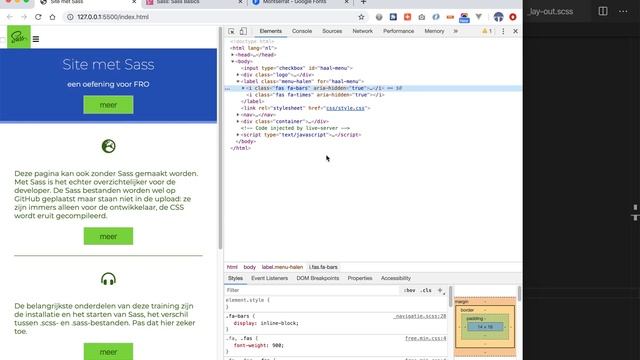The height and width of the screenshot is (360, 640).
Task: Show more DevTools tabs with the double chevron
Action: (456, 31)
